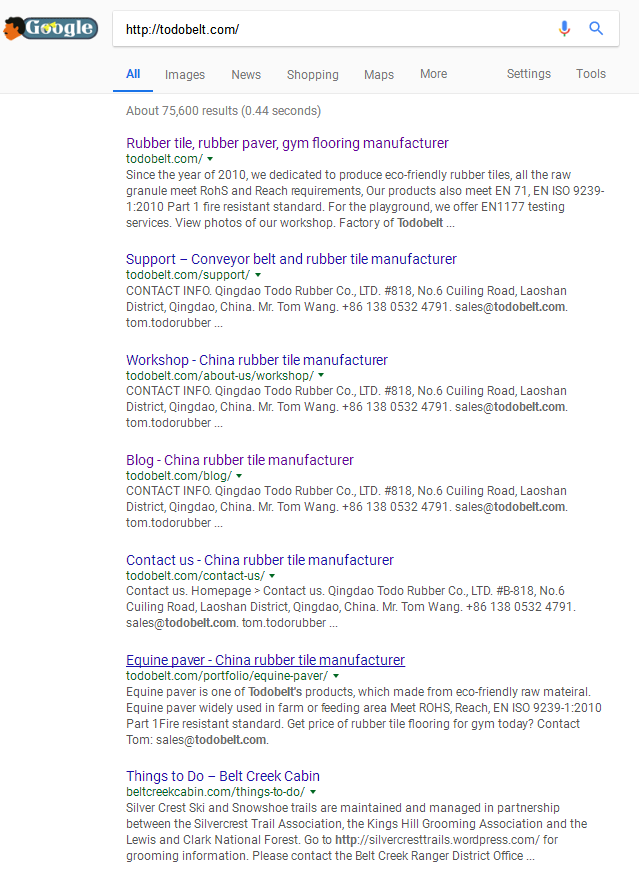Click the green URL todobelt.com/blog/
The image size is (639, 880).
pyautogui.click(x=179, y=476)
